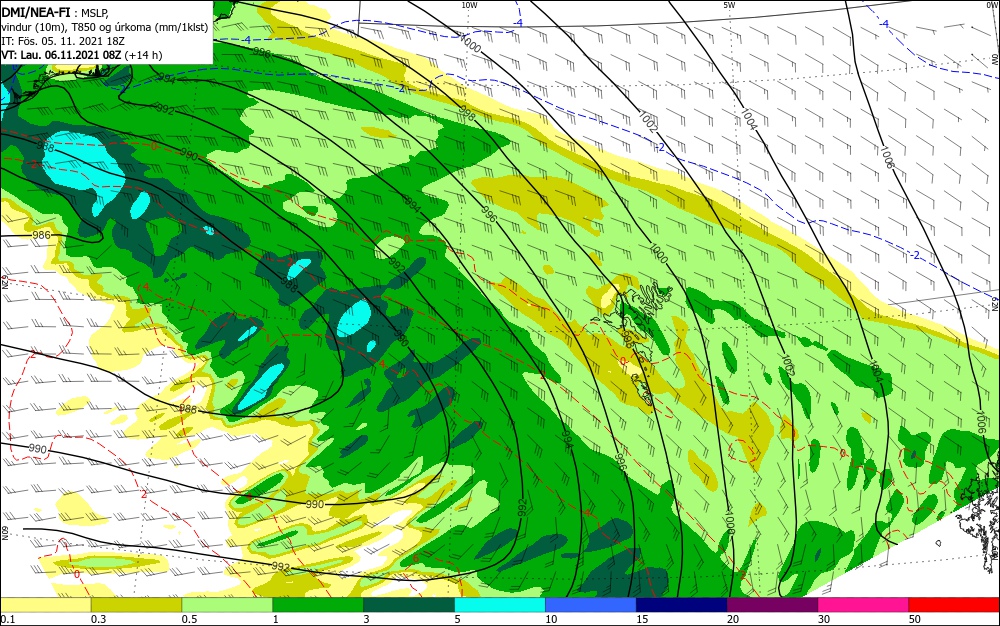Click the 'VT: Lau. 06.11.2021 08Z' valid time
1000x626 pixels.
pos(61,55)
